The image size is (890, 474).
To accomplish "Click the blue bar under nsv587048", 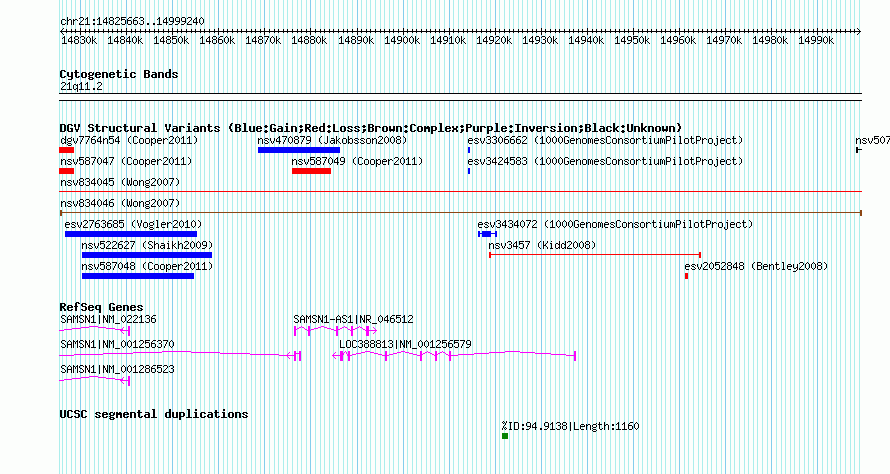I will coord(138,276).
